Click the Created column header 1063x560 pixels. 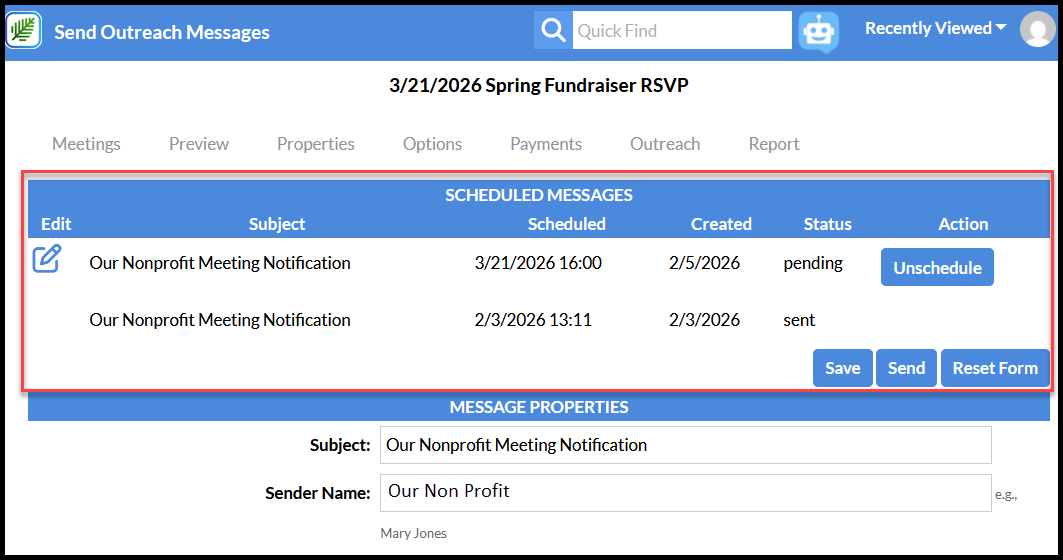pyautogui.click(x=721, y=224)
